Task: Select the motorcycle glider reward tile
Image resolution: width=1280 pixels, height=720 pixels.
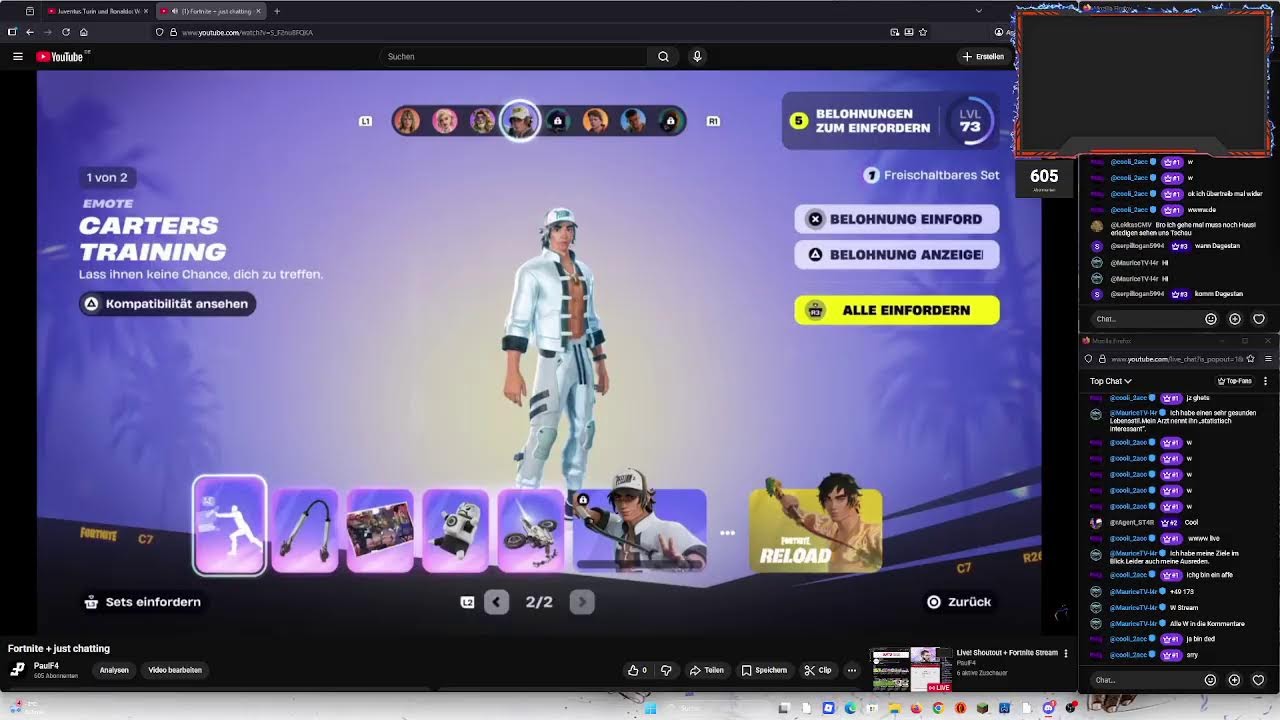Action: 530,530
